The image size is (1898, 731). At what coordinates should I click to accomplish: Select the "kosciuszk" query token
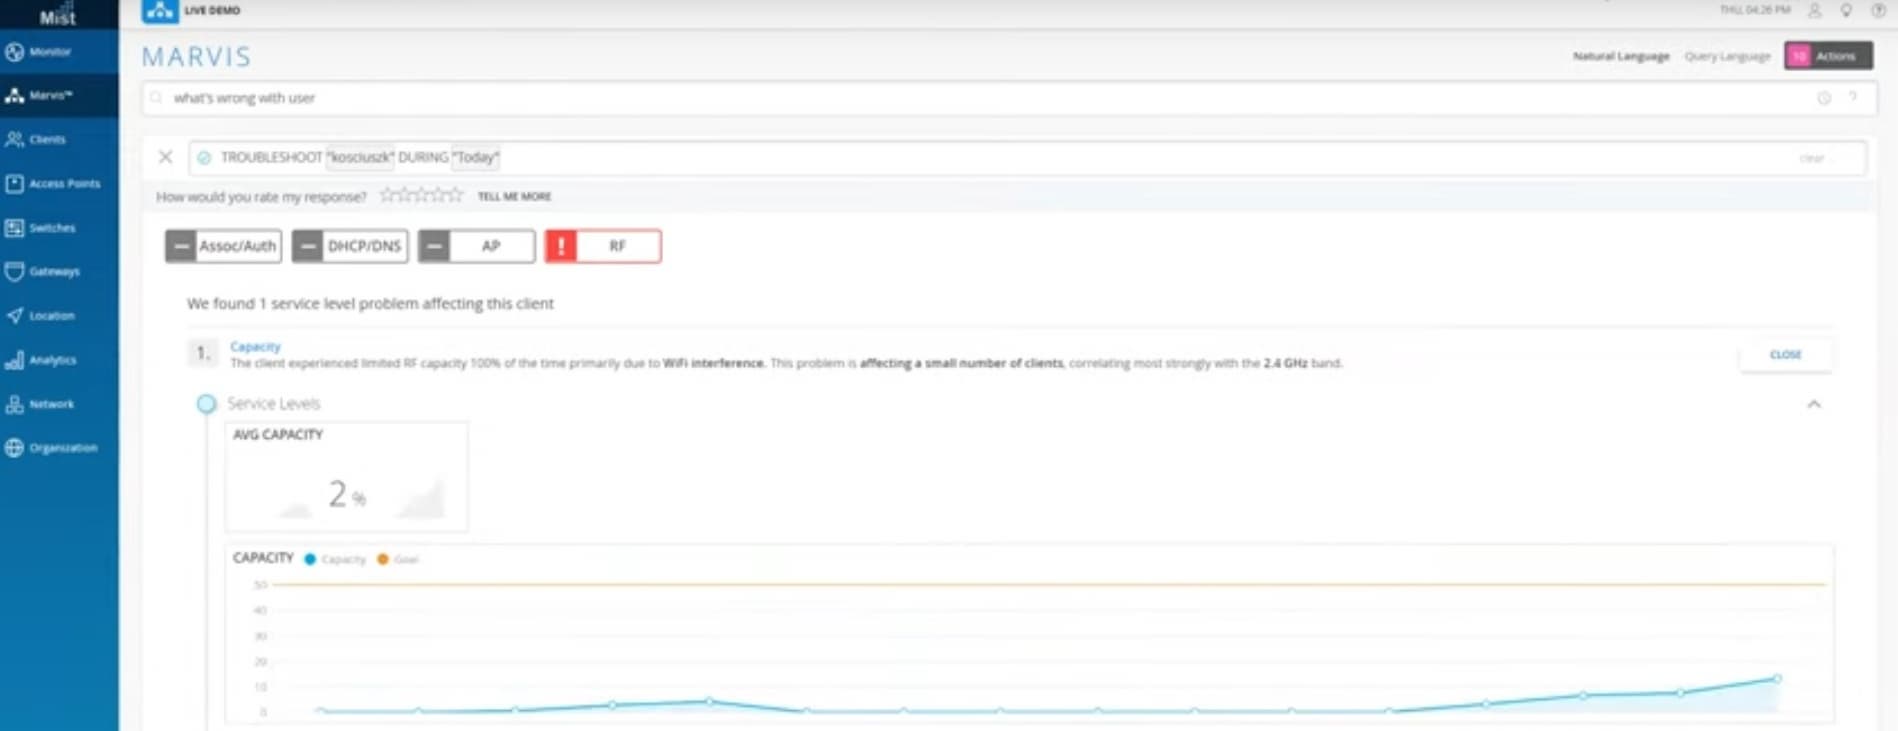(x=361, y=158)
